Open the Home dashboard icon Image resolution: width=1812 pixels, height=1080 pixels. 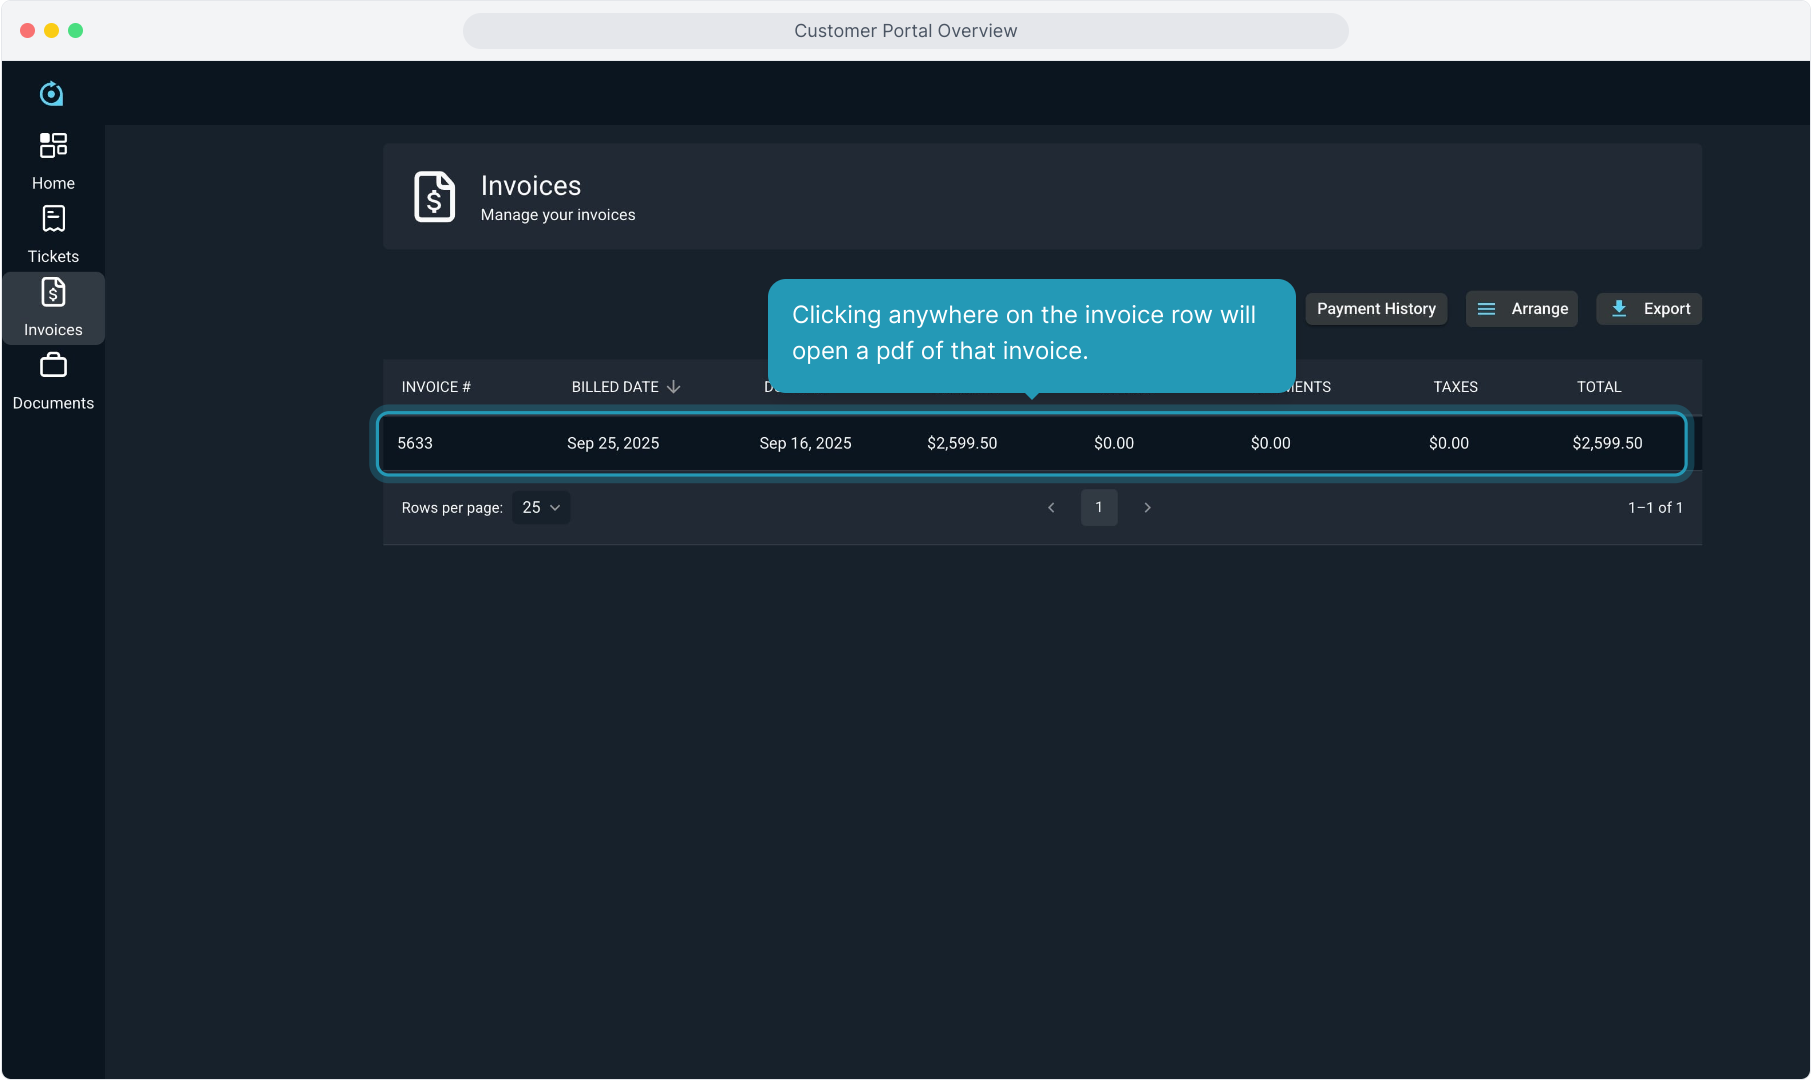tap(53, 146)
